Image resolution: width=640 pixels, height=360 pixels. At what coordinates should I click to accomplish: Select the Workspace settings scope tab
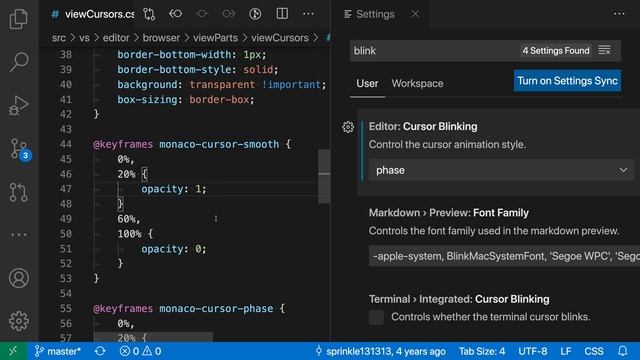pyautogui.click(x=417, y=83)
